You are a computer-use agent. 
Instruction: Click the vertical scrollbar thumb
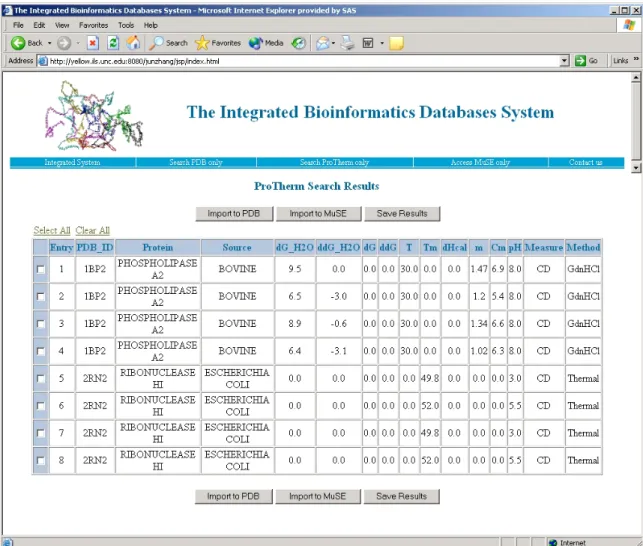(636, 121)
